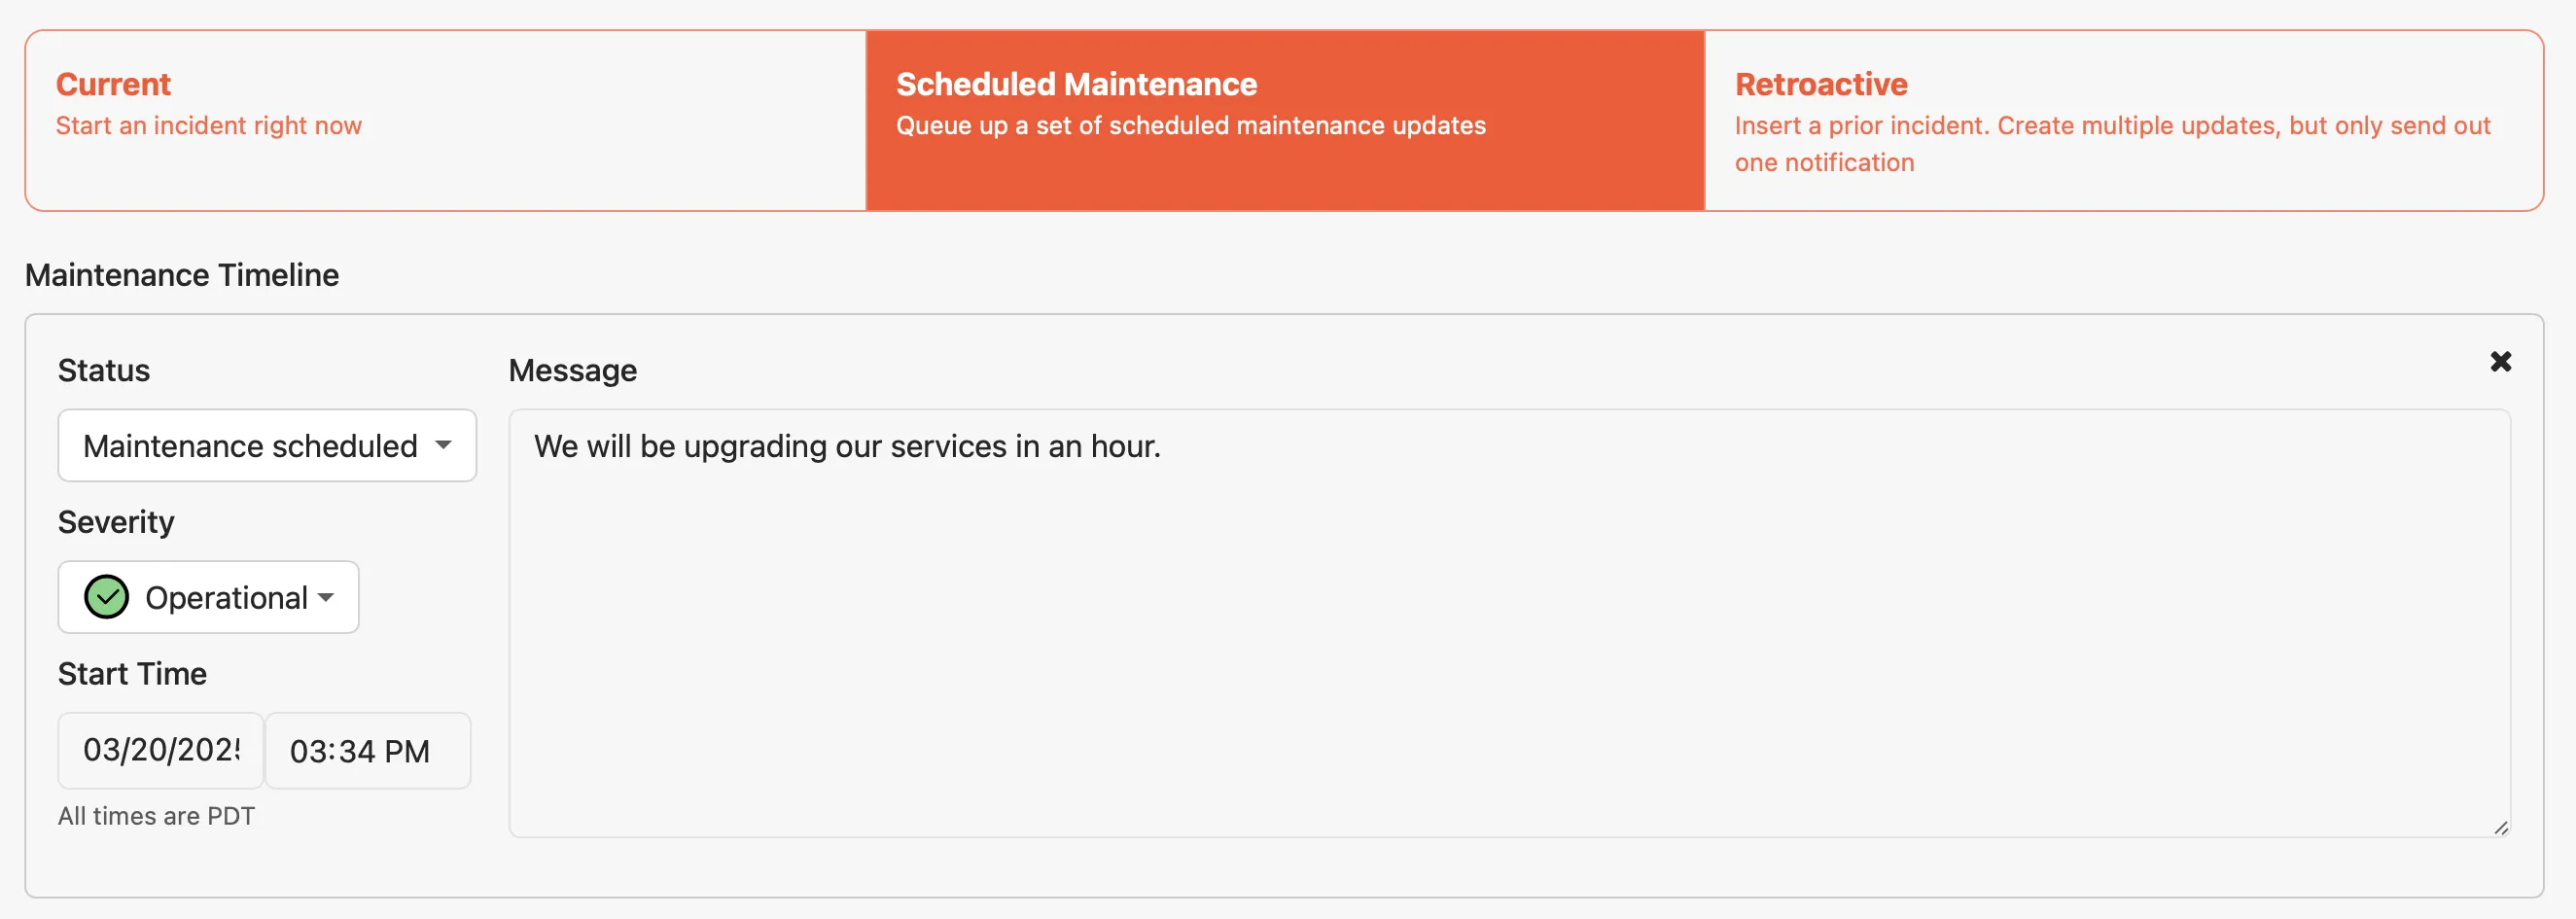2576x919 pixels.
Task: Select the maintenance message text
Action: (x=847, y=446)
